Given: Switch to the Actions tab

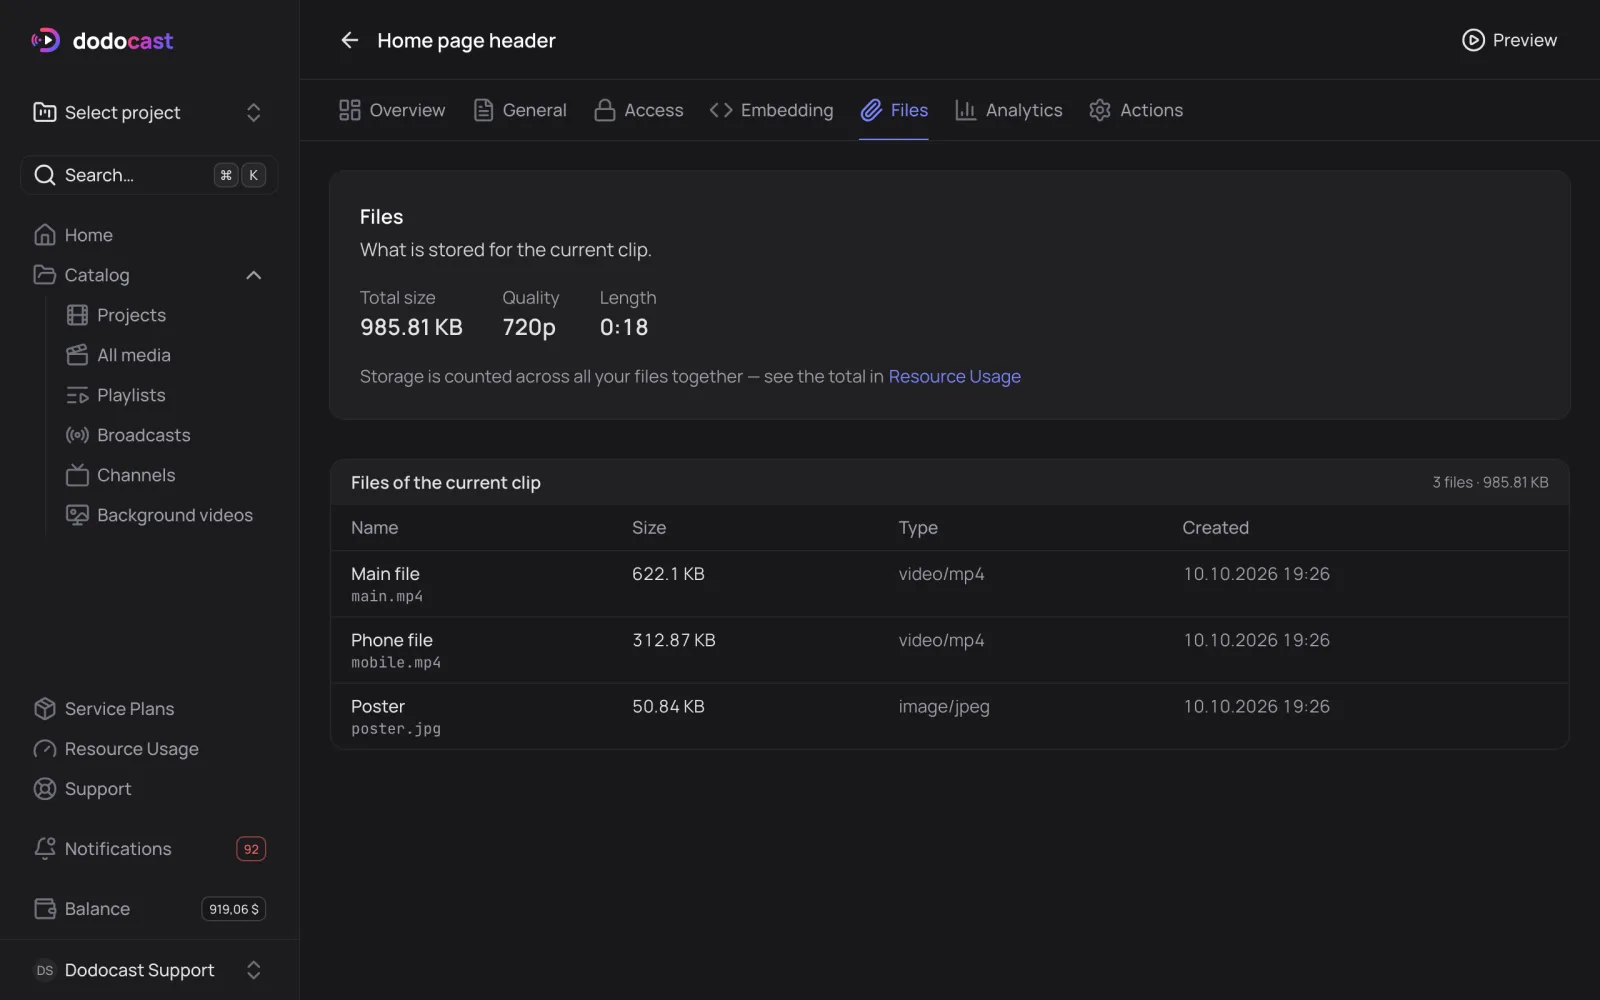Looking at the screenshot, I should [x=1136, y=110].
